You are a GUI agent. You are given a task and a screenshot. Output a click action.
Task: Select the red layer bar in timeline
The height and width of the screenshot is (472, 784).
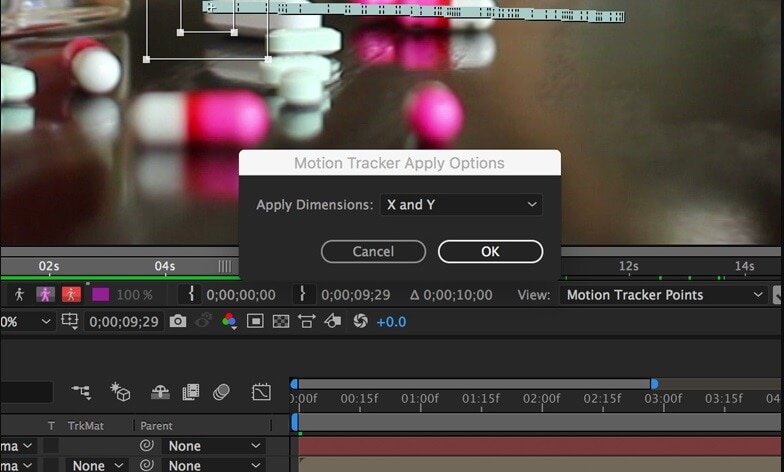tap(540, 446)
